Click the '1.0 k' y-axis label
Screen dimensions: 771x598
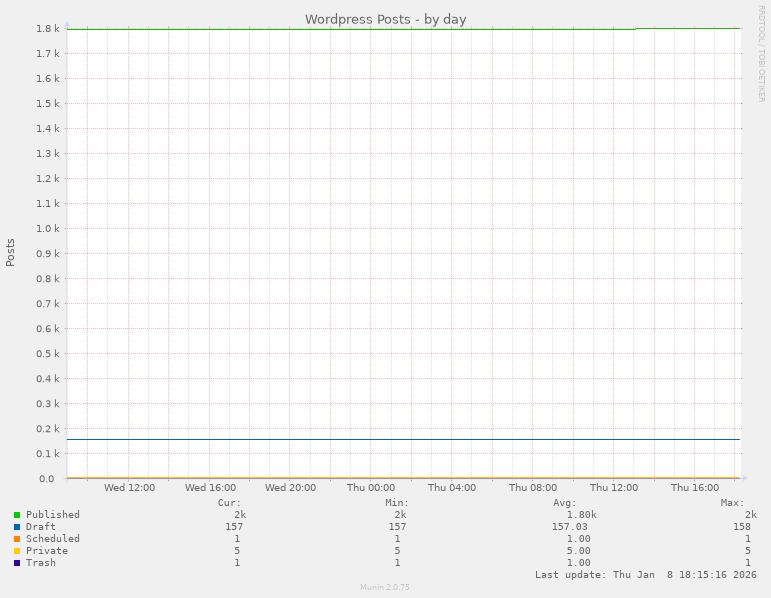tap(48, 229)
